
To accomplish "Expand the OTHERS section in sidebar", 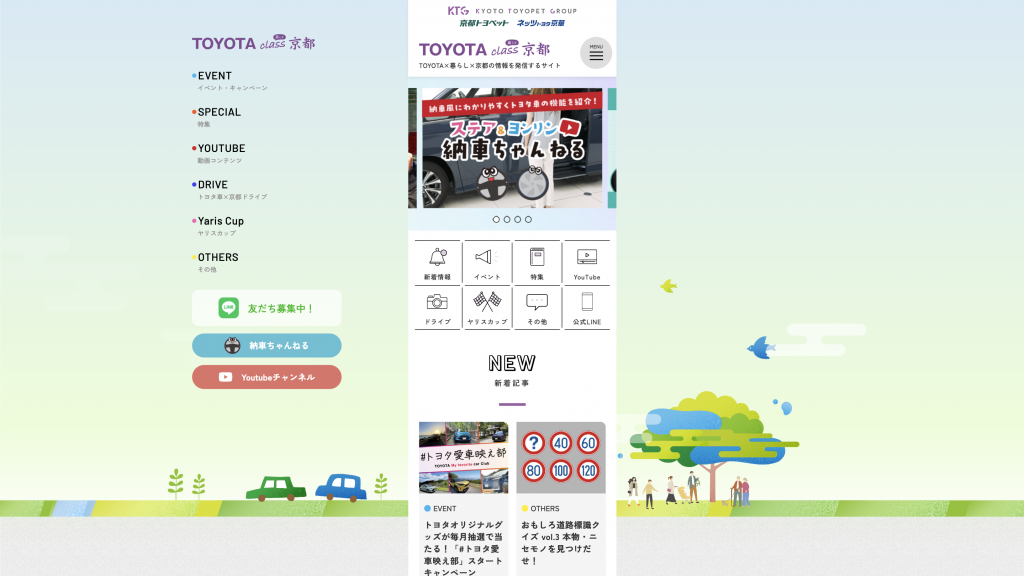I will pyautogui.click(x=217, y=257).
